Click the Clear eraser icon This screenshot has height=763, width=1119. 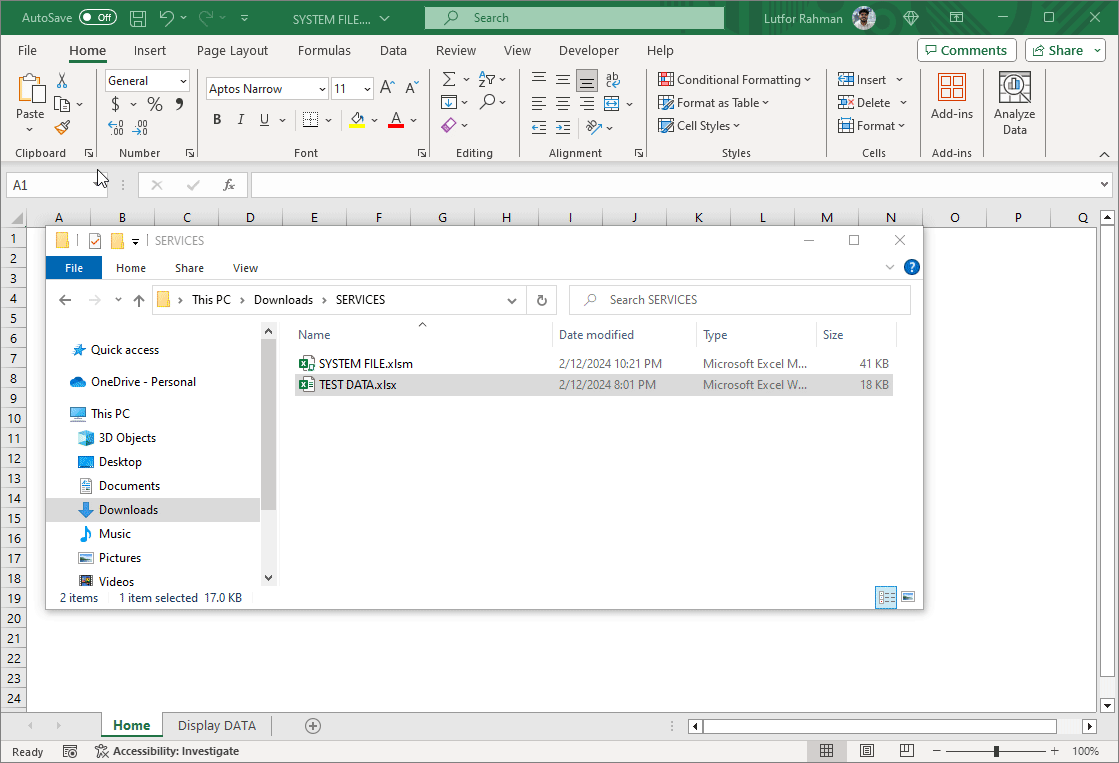pos(449,125)
